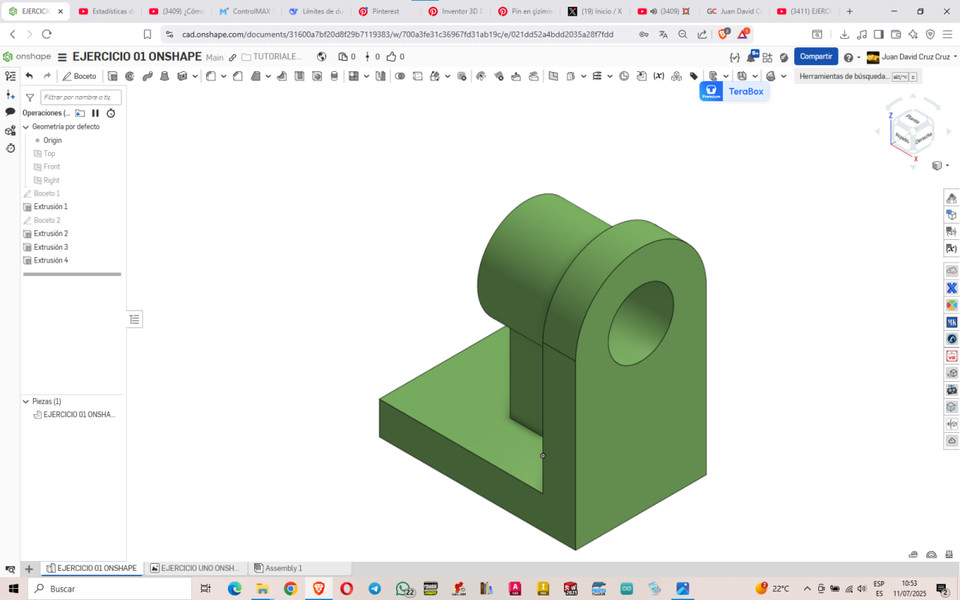Image resolution: width=960 pixels, height=600 pixels.
Task: Select the Fillet tool
Action: click(x=209, y=75)
